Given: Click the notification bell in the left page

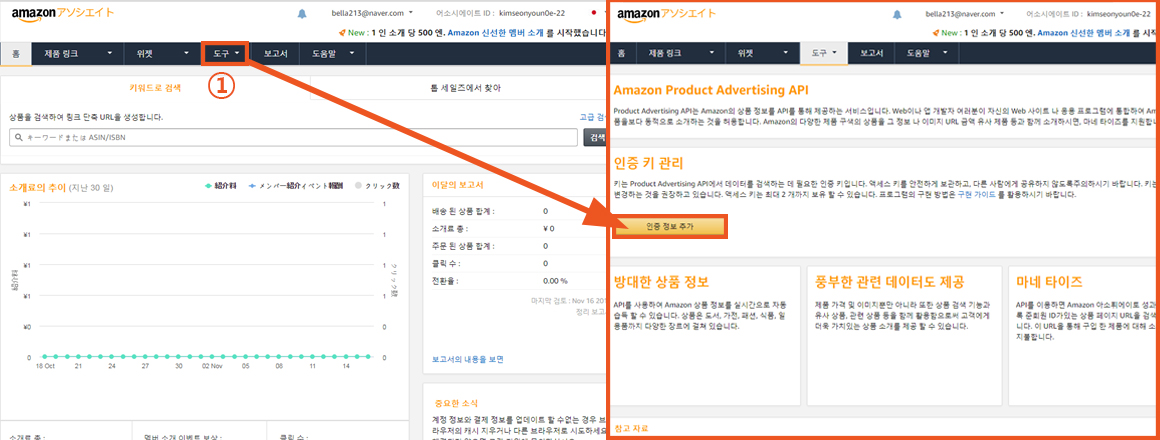Looking at the screenshot, I should click(302, 14).
